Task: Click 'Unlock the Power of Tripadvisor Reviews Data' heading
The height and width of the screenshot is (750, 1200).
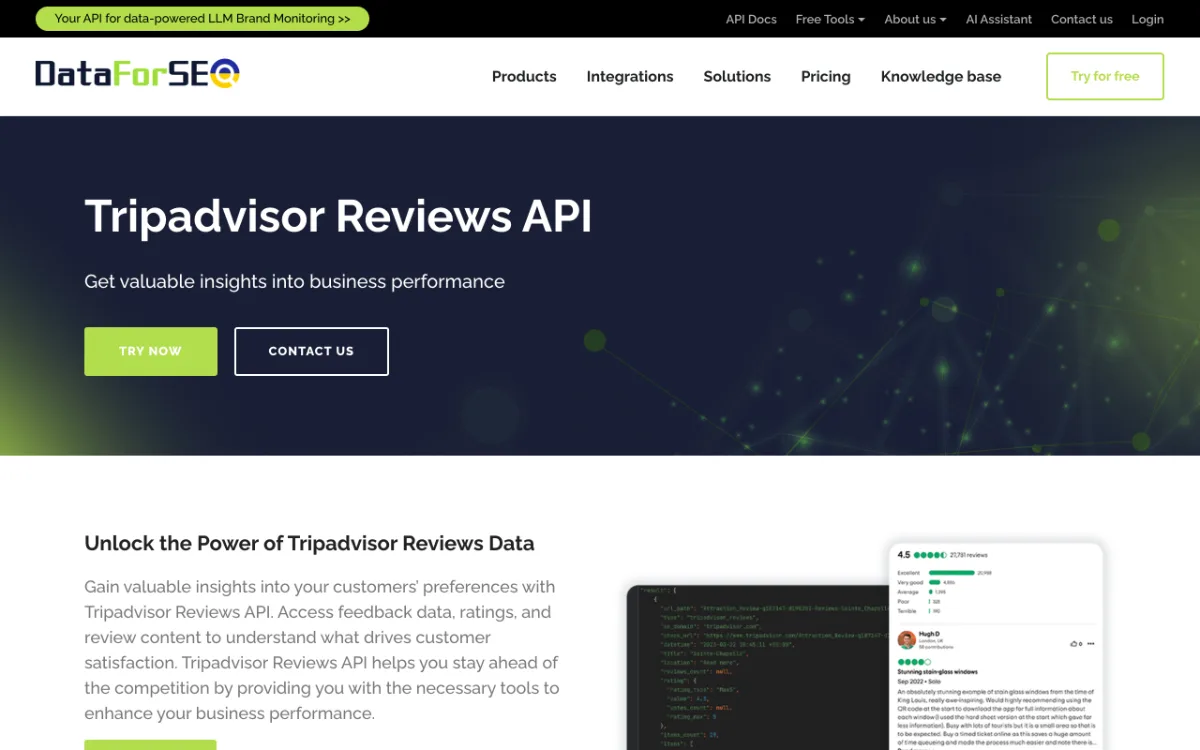Action: pos(309,543)
